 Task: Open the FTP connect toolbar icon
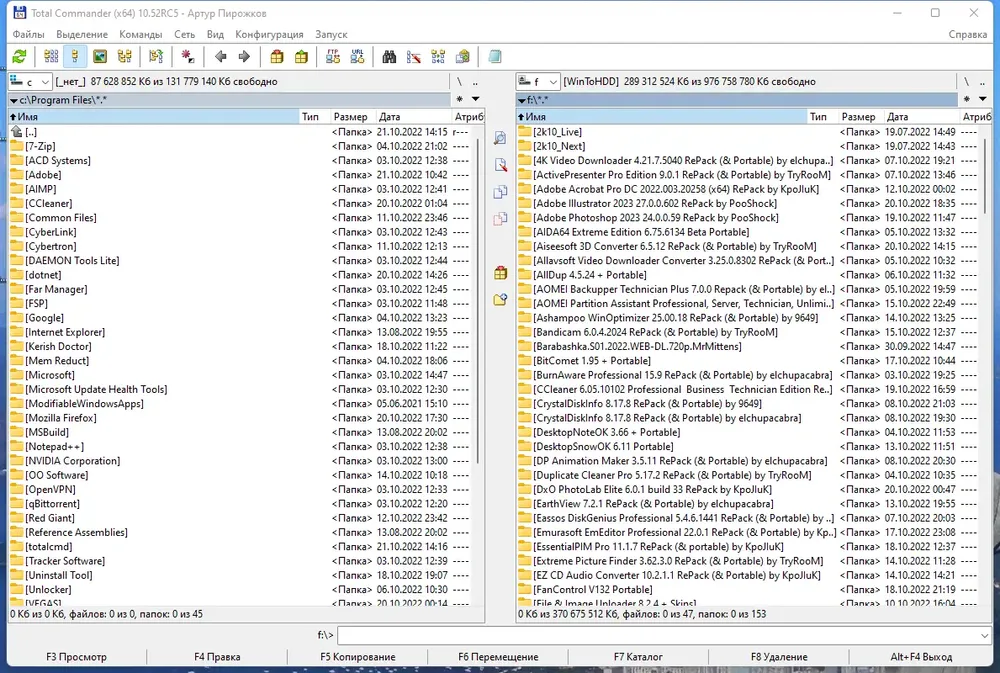click(333, 57)
